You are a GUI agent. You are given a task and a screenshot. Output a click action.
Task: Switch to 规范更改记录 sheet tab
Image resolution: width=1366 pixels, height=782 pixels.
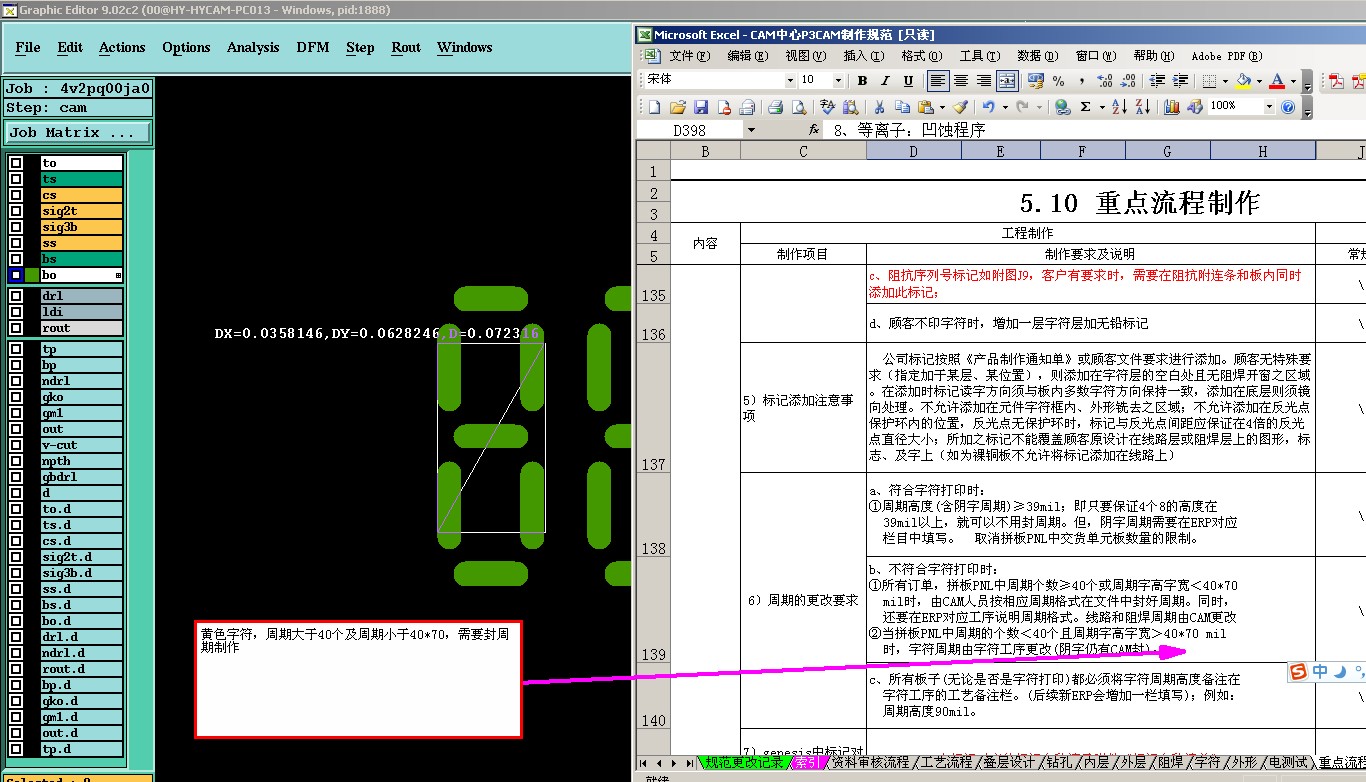click(743, 762)
